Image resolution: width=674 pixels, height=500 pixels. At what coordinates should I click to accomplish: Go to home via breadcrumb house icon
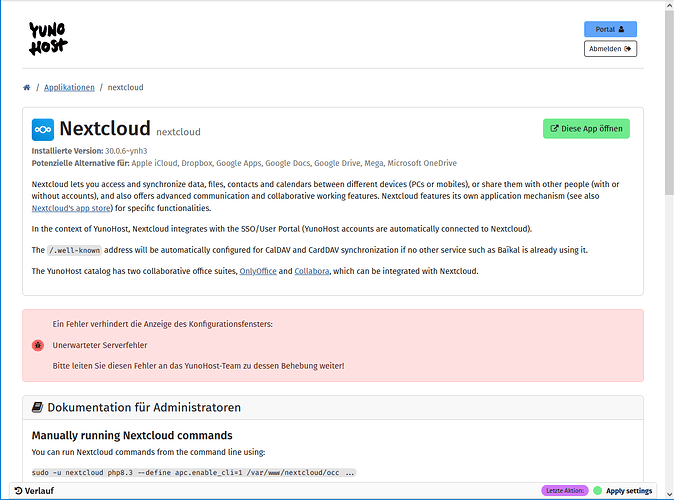point(27,88)
